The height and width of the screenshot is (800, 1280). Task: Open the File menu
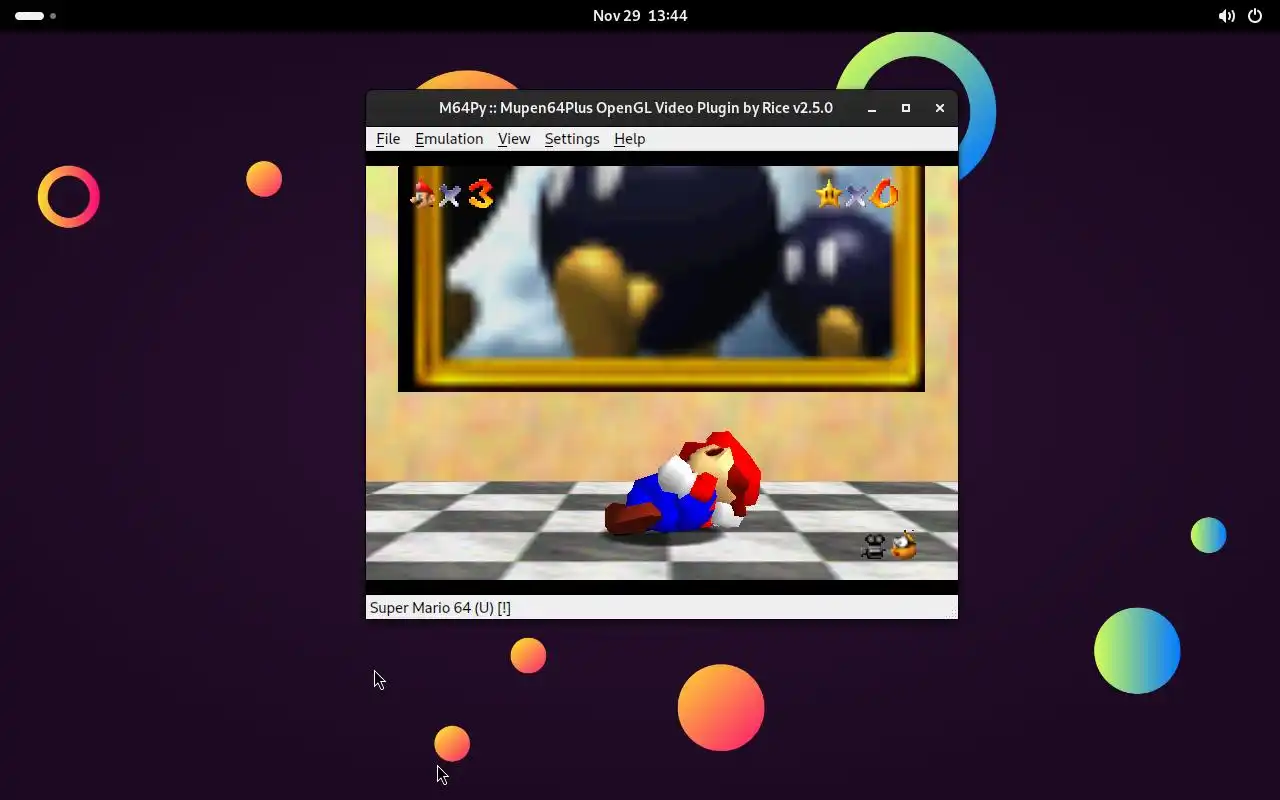point(388,139)
